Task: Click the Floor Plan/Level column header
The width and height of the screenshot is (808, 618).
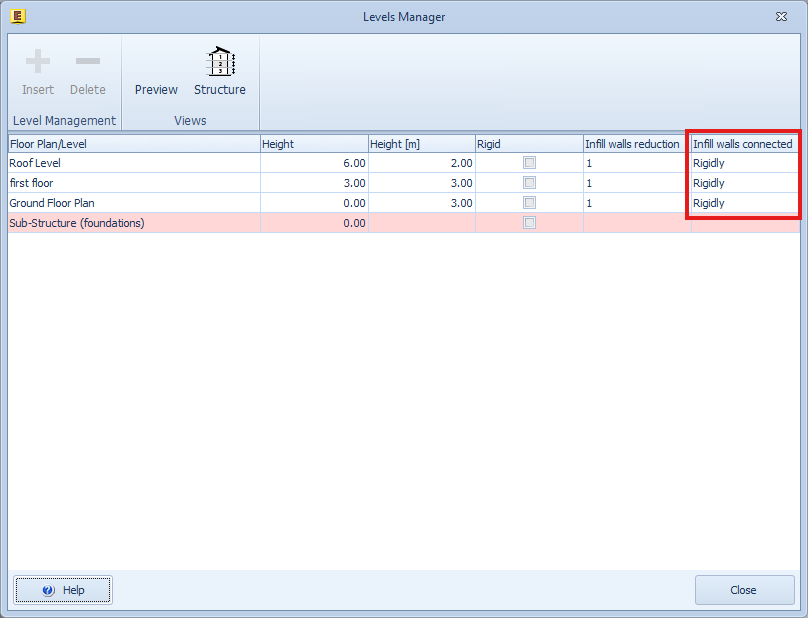Action: [133, 144]
